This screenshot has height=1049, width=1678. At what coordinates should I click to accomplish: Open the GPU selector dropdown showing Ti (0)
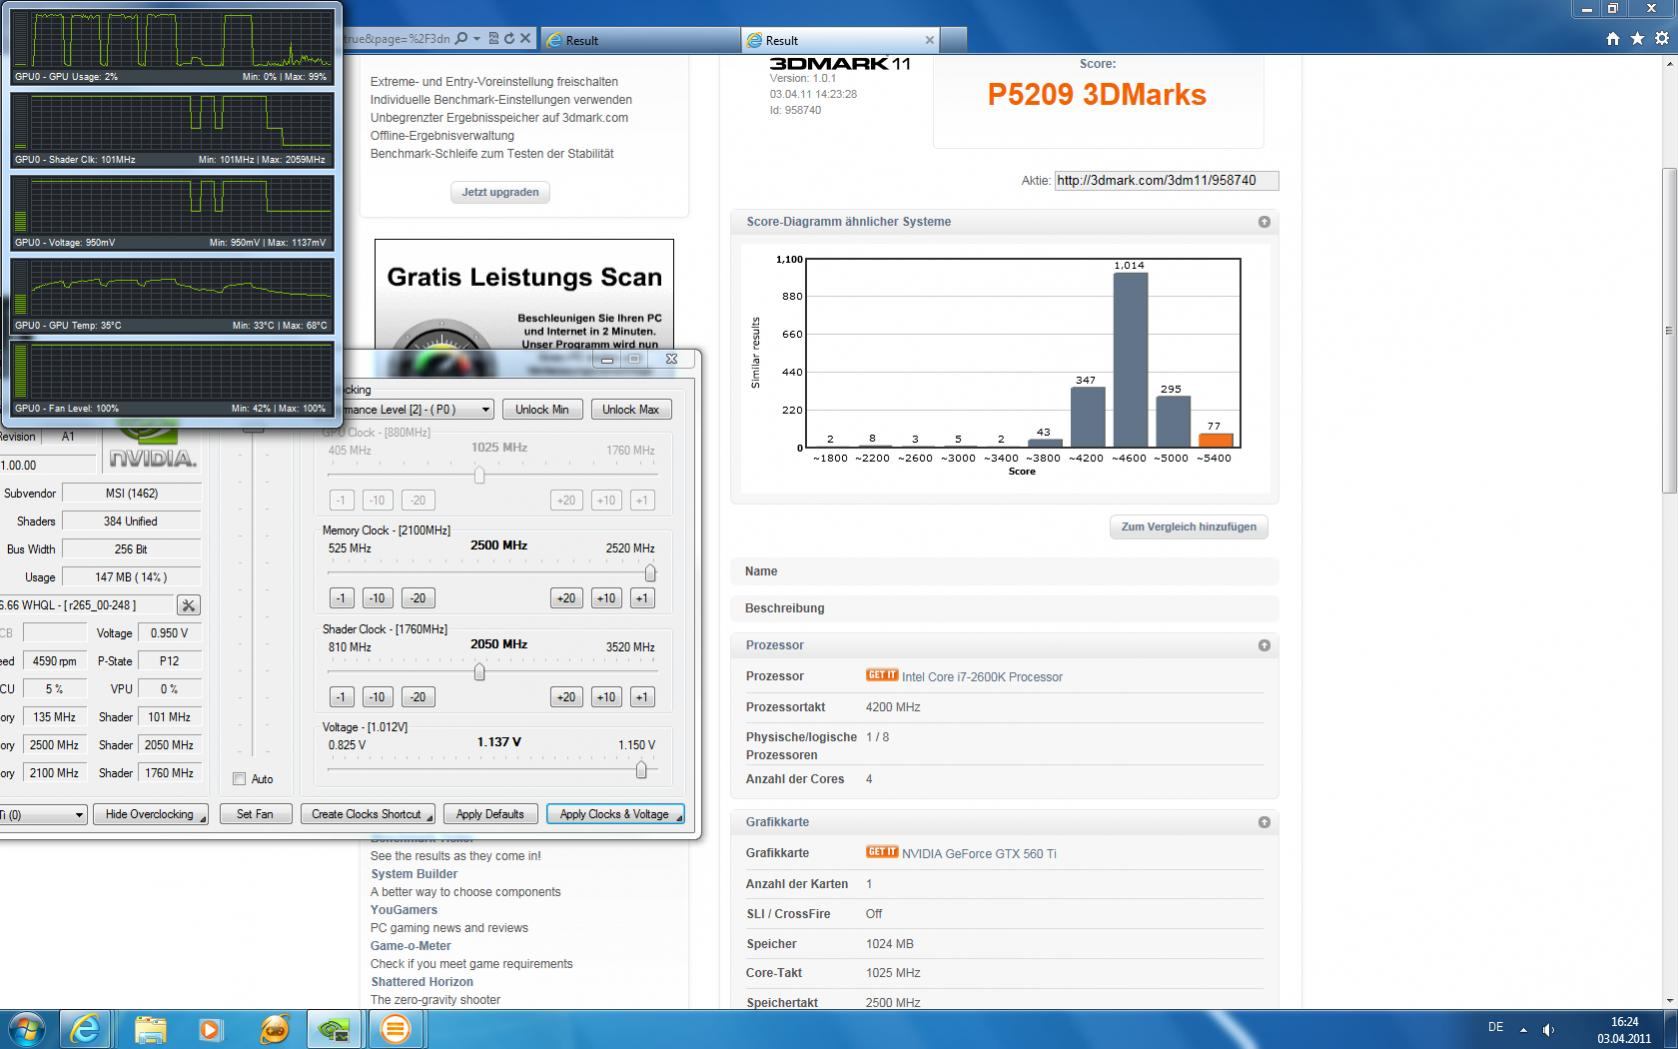(43, 814)
